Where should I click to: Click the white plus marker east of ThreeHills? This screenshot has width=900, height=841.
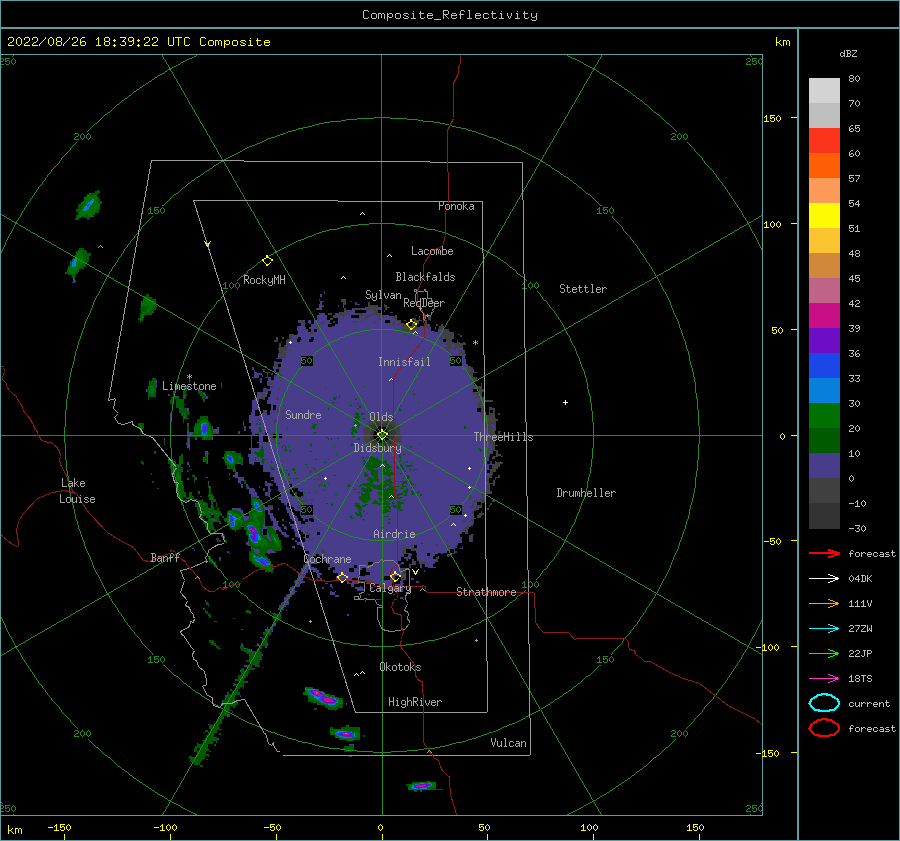click(565, 402)
